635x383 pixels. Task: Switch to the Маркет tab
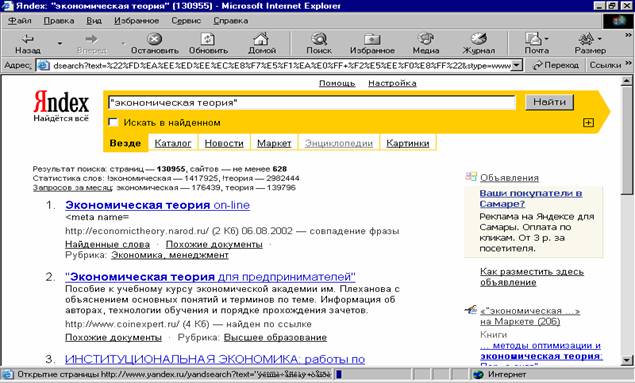coord(274,143)
